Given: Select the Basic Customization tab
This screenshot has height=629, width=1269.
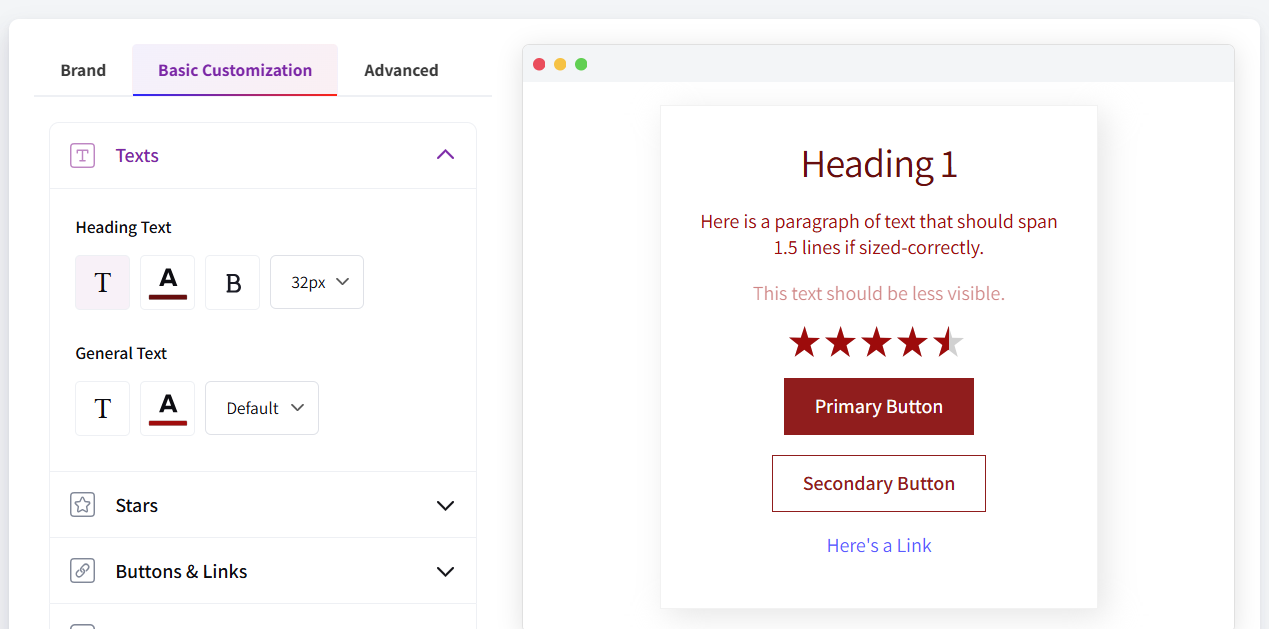Looking at the screenshot, I should pos(235,70).
